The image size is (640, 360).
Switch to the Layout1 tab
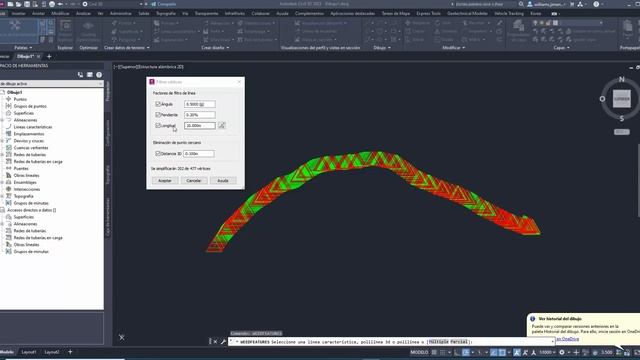[29, 352]
